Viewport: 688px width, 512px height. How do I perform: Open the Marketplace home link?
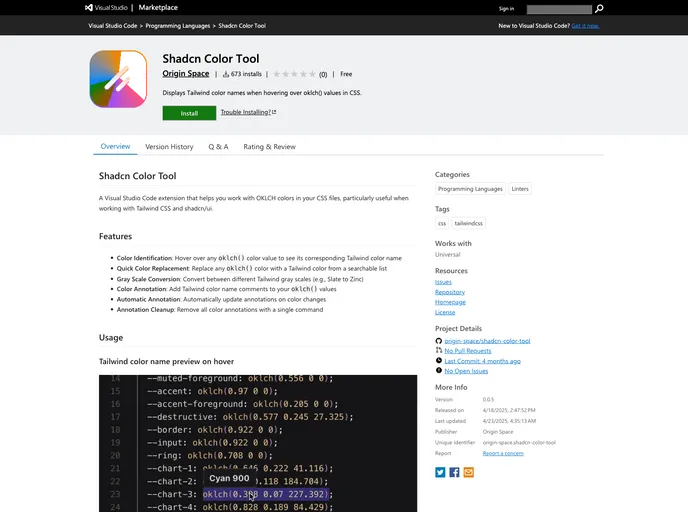tap(158, 7)
